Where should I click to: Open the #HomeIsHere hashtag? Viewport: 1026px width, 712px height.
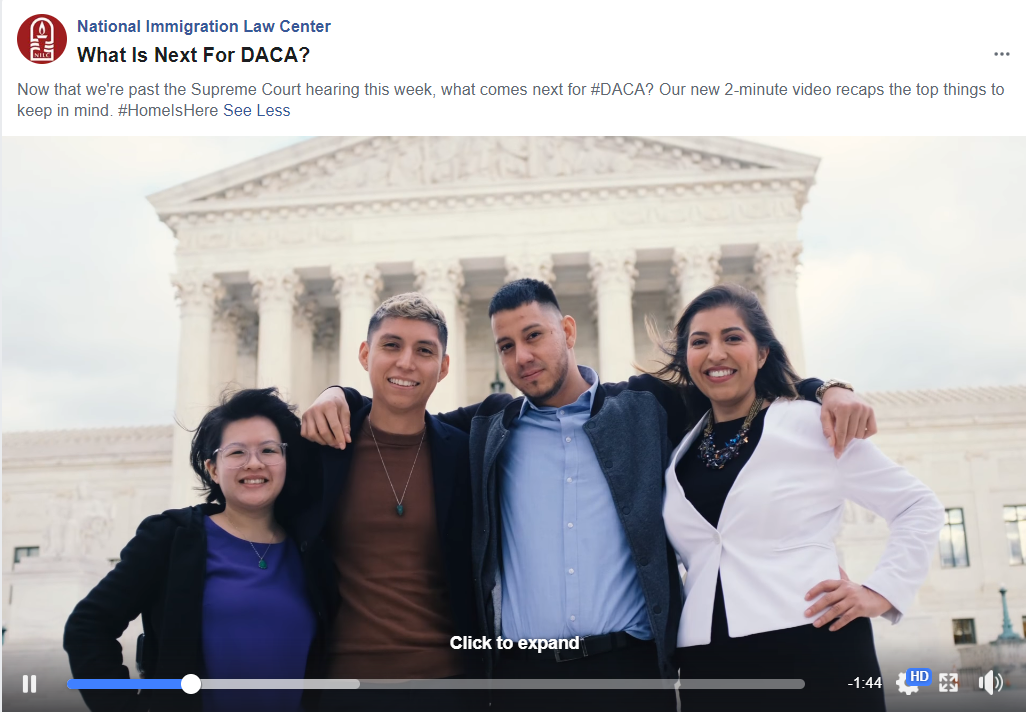click(168, 111)
